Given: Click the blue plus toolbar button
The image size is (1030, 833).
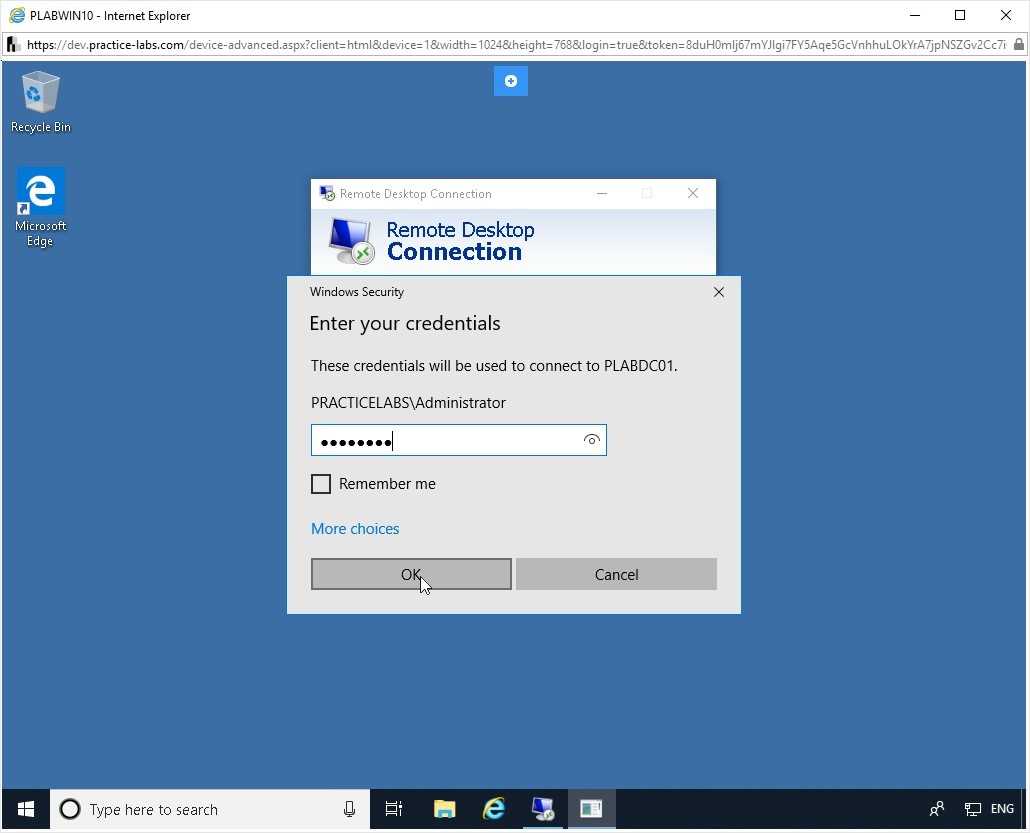Looking at the screenshot, I should (510, 81).
